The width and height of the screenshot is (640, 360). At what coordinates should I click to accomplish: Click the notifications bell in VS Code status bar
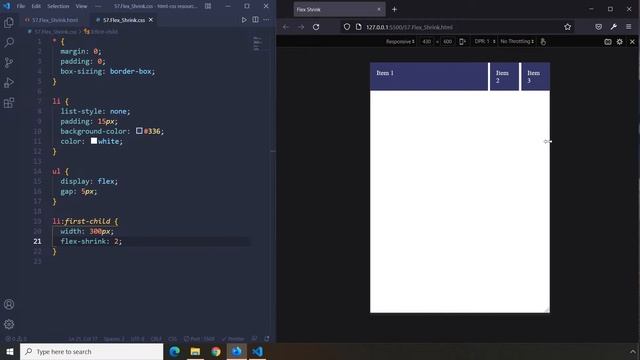tap(267, 339)
